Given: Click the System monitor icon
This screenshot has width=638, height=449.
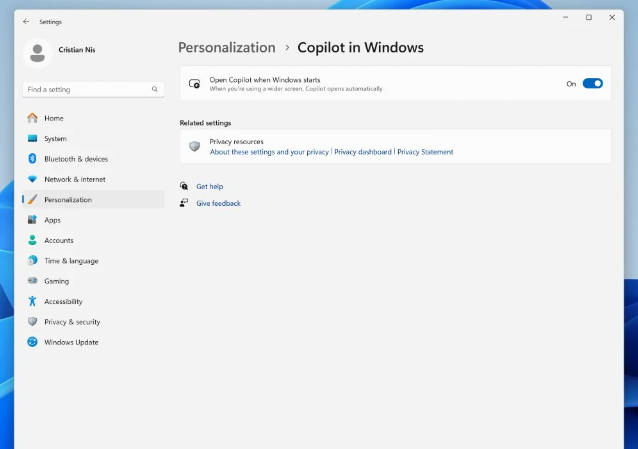Looking at the screenshot, I should 33,138.
